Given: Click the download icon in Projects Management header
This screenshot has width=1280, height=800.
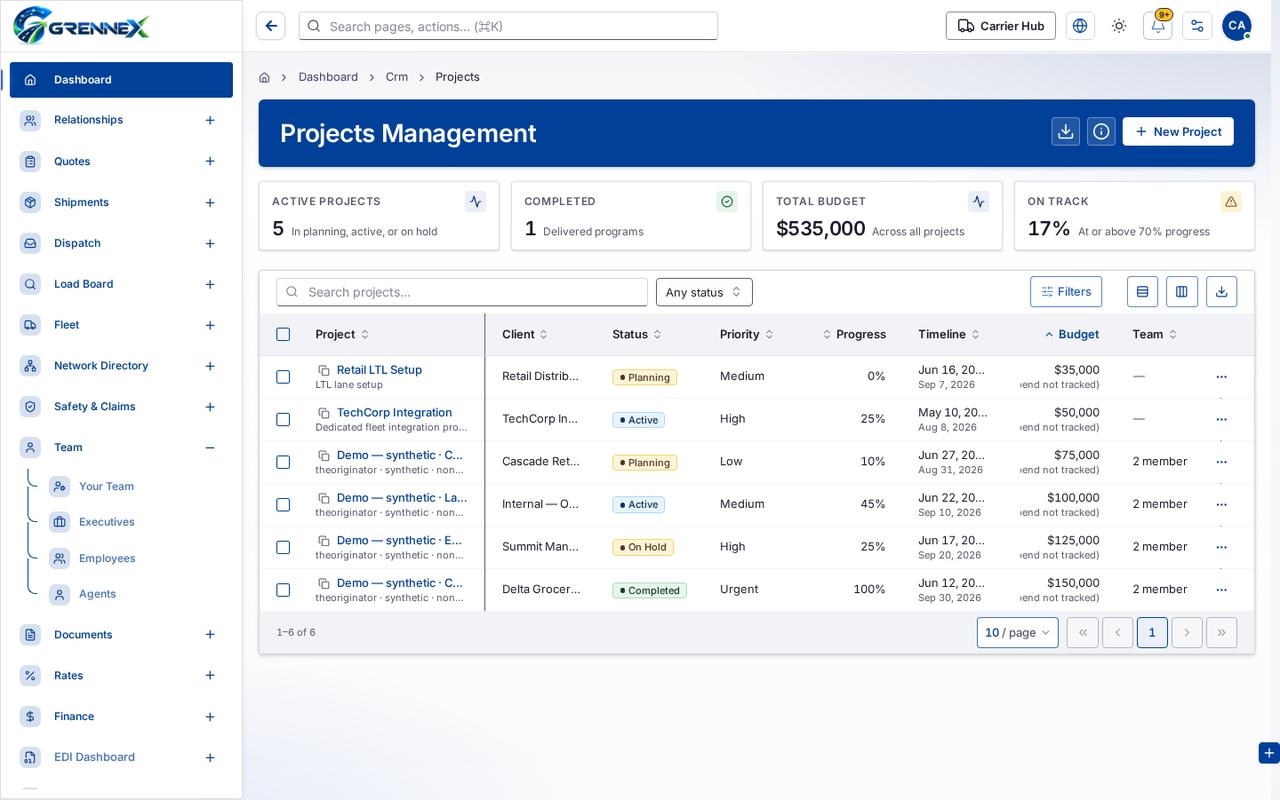Looking at the screenshot, I should tap(1066, 131).
